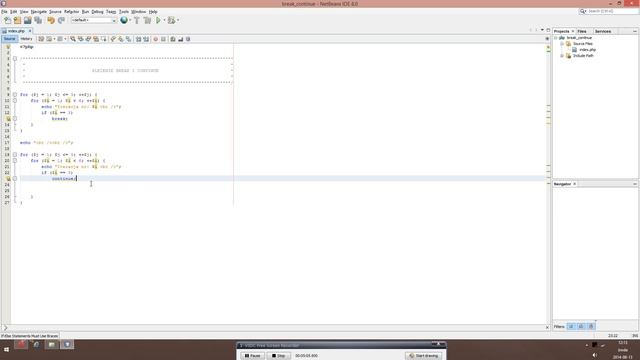Open dropdown arrow next to Debug Project

tap(178, 20)
